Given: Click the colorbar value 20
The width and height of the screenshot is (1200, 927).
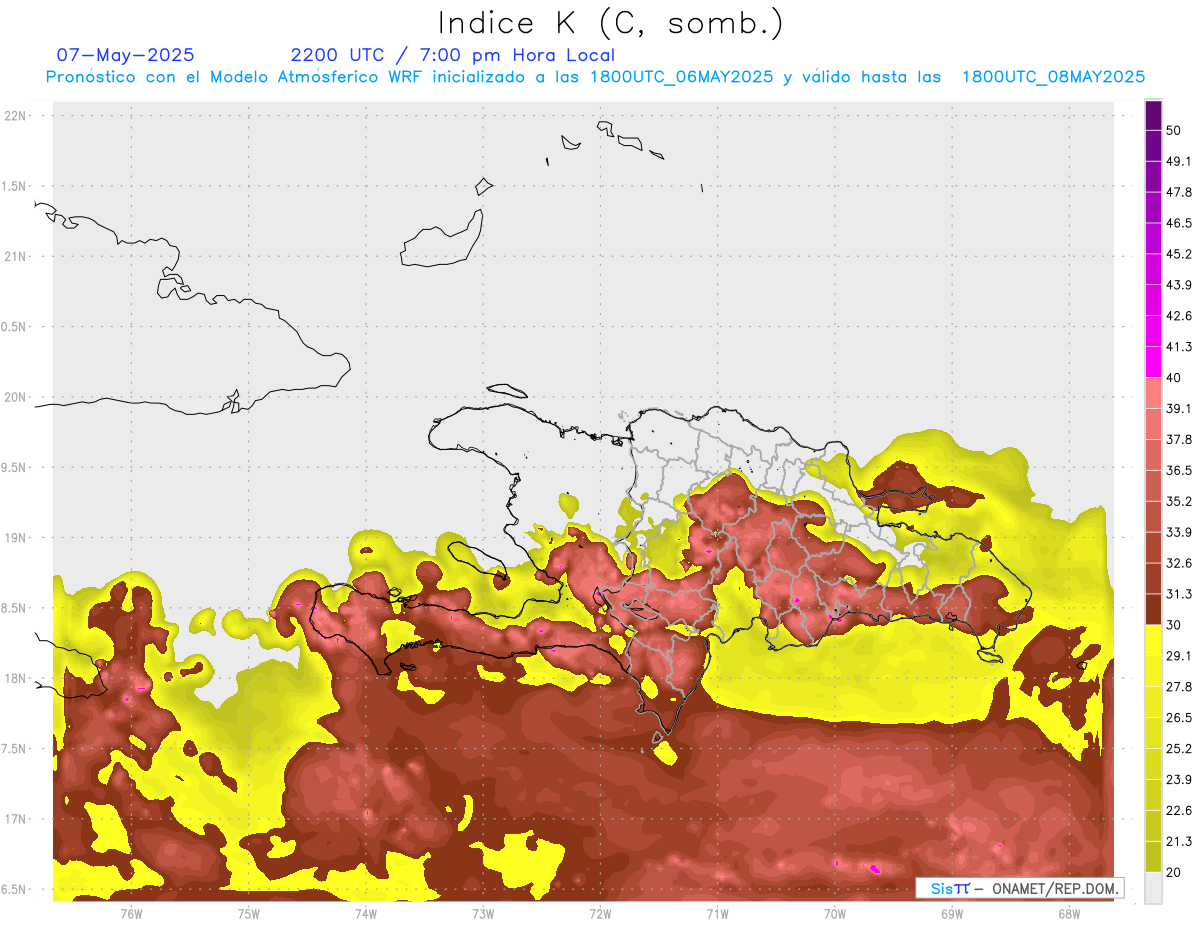Looking at the screenshot, I should (x=1174, y=872).
